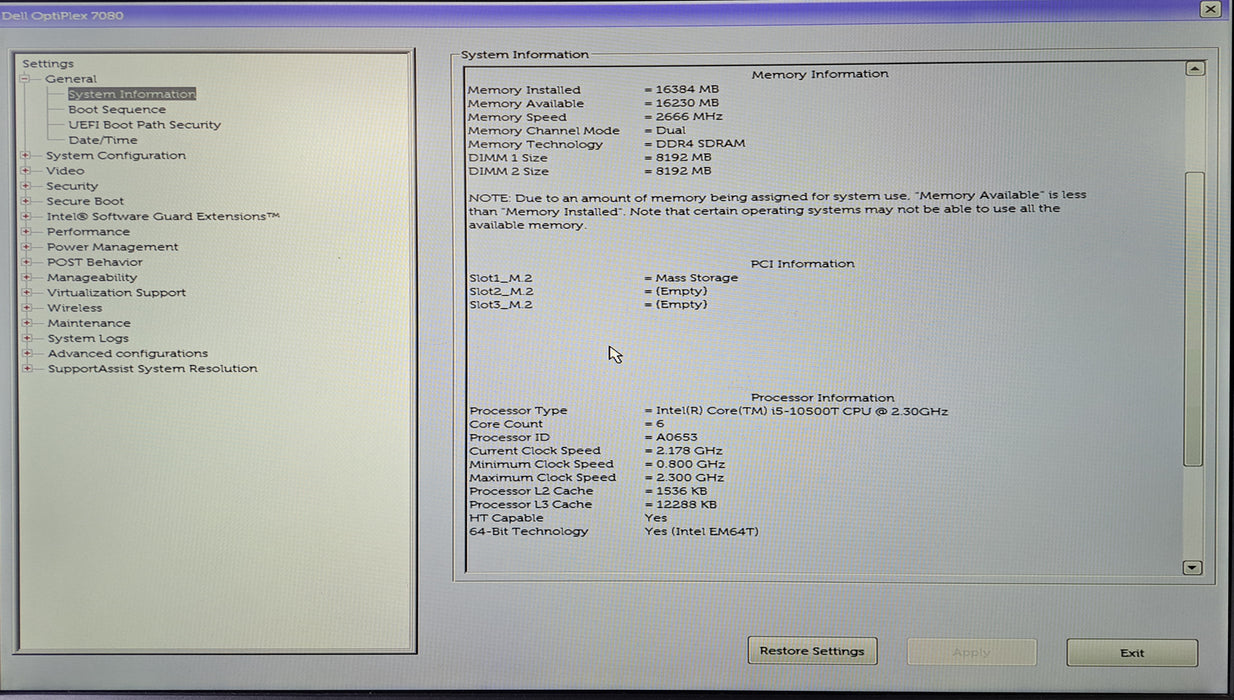Select System Information in the settings tree
This screenshot has height=700, width=1234.
[x=132, y=94]
